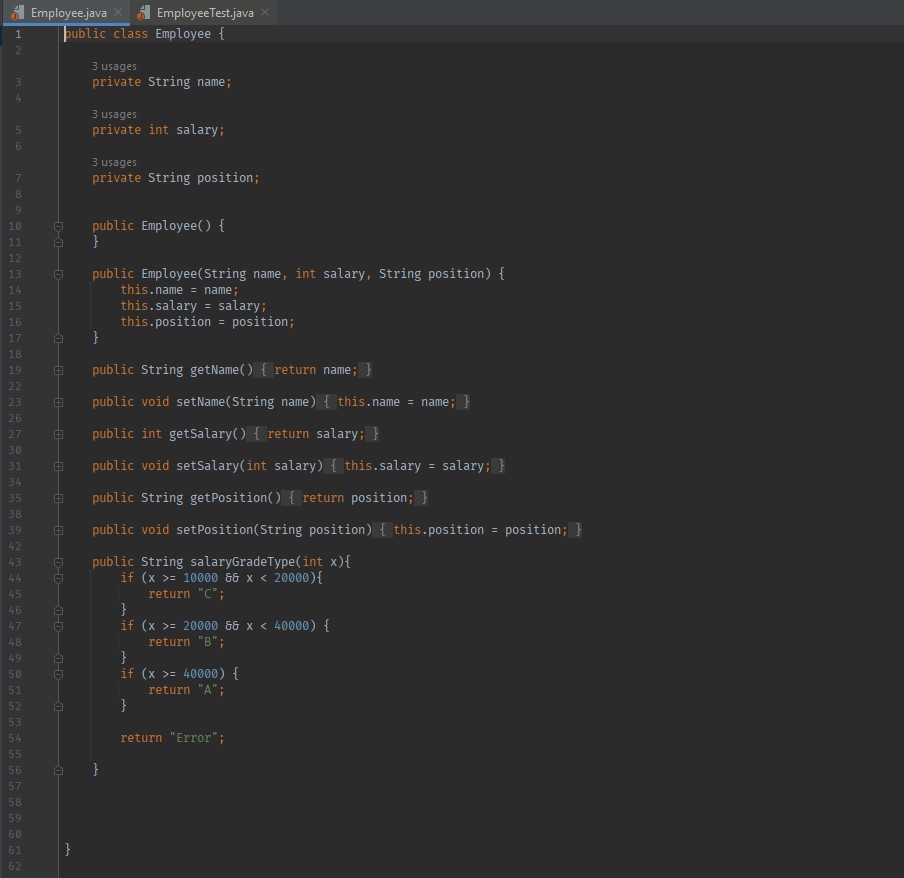Collapse the if block at line 47
The height and width of the screenshot is (878, 904).
(58, 626)
